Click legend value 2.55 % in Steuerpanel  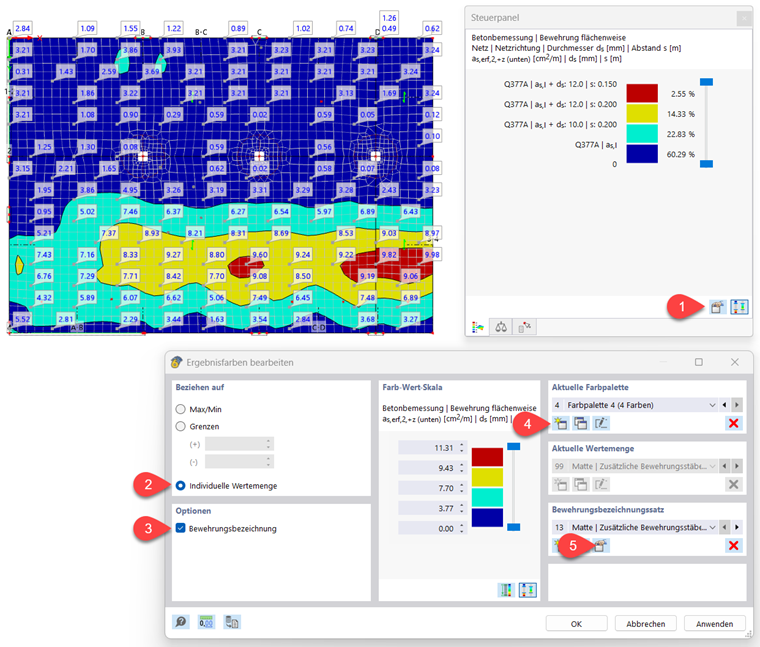682,94
